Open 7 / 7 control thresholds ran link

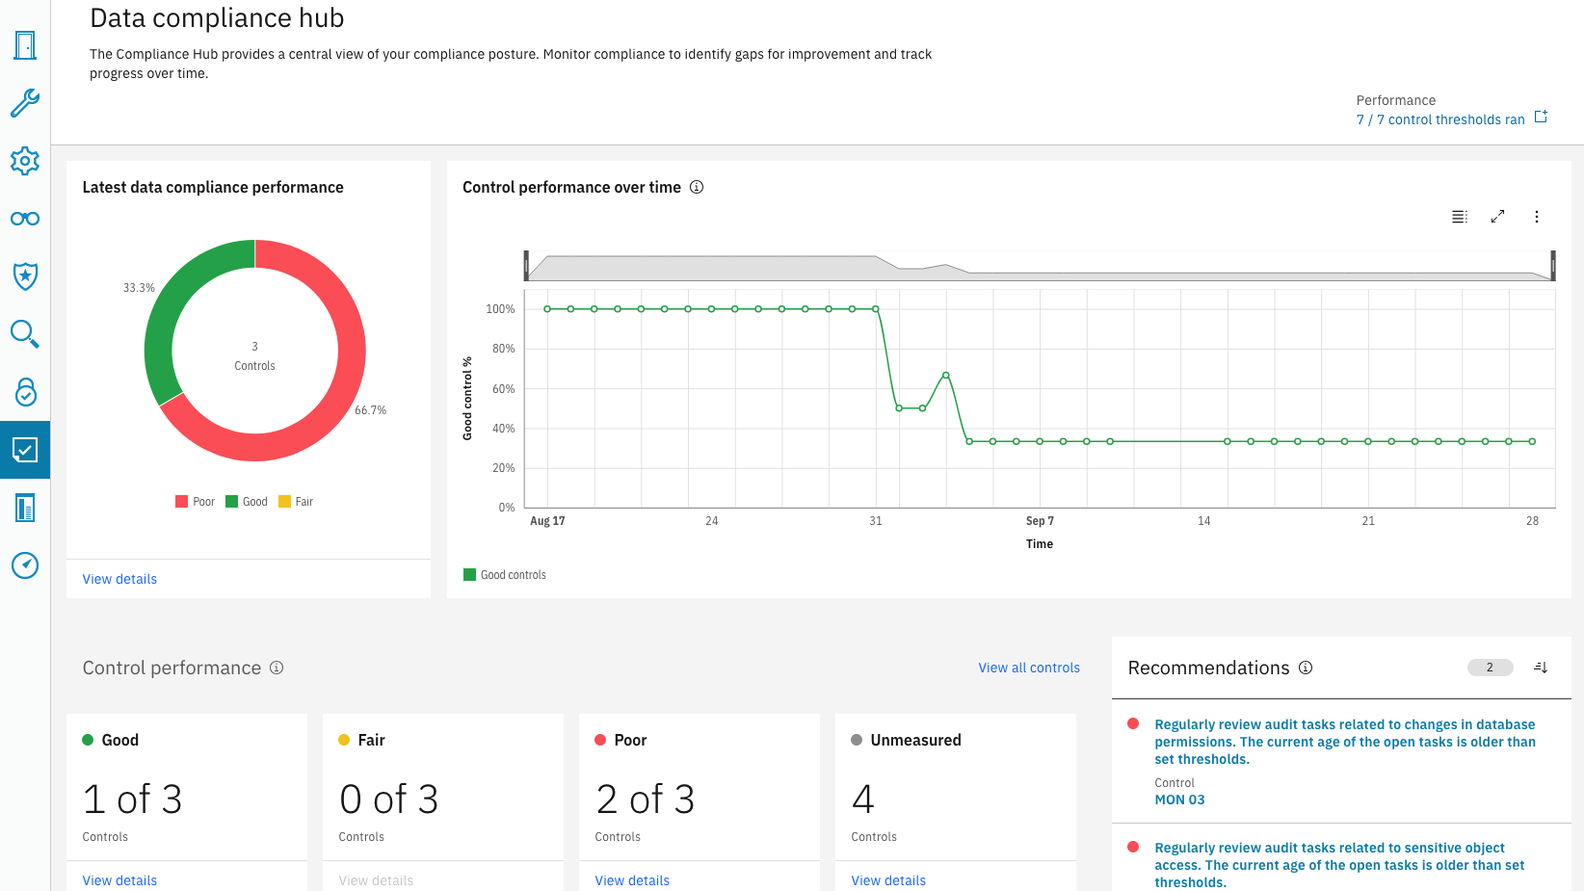[1440, 119]
